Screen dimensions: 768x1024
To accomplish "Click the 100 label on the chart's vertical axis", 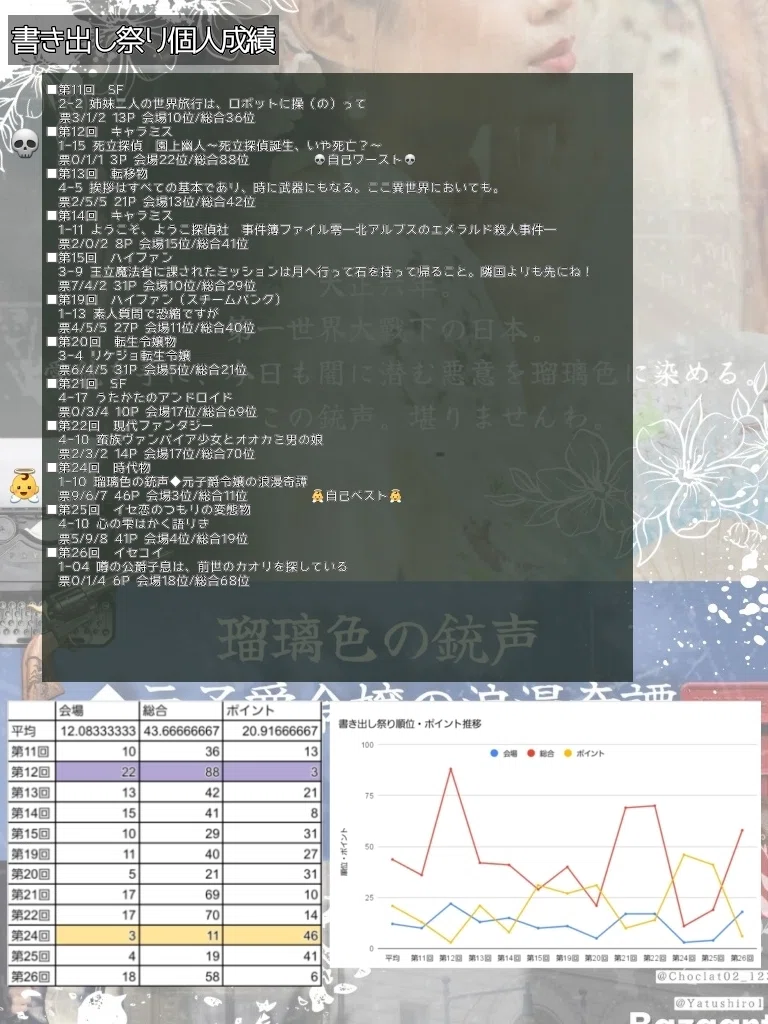I will pos(367,745).
